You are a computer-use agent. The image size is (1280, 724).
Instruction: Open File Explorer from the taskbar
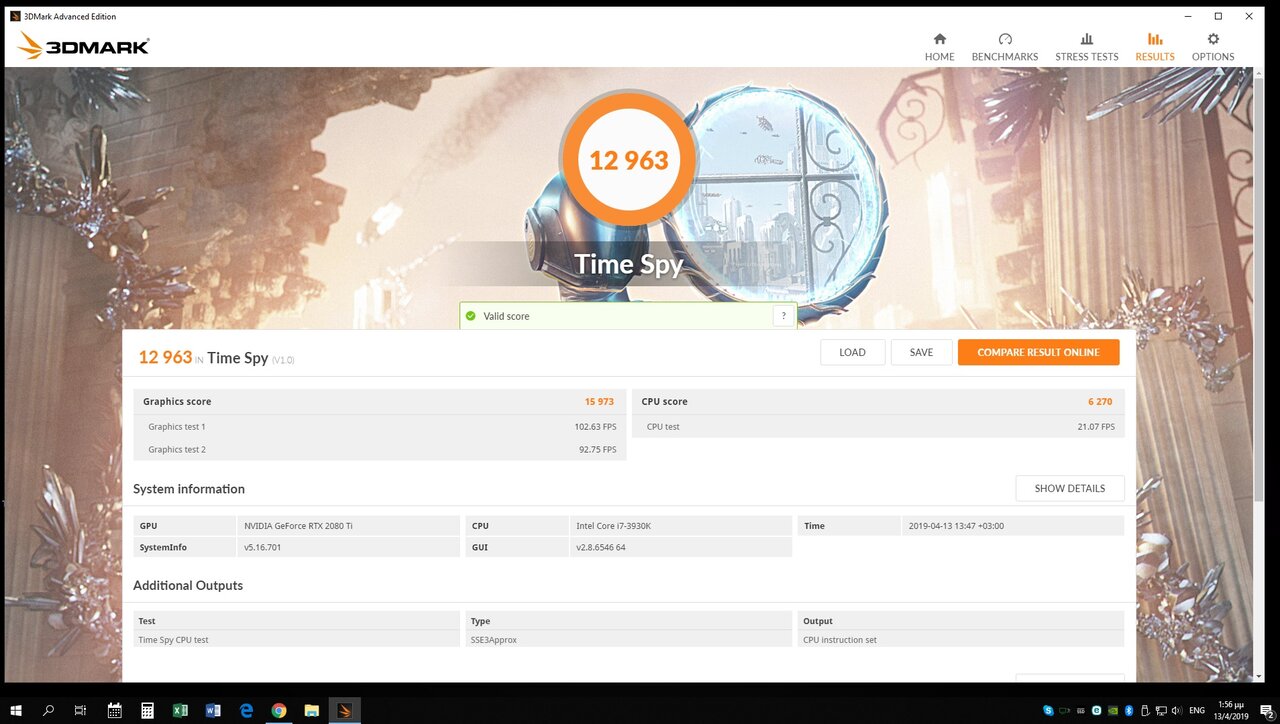(312, 710)
